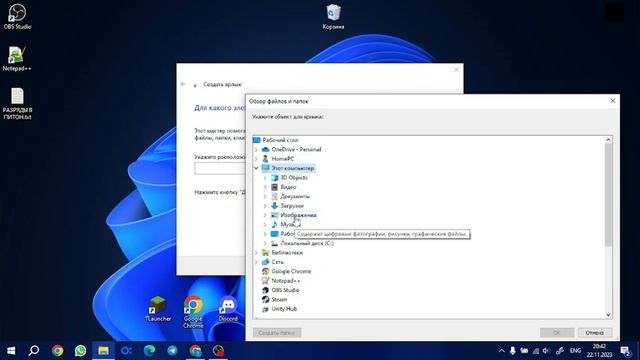Open volume control in system tray
Screen dimensions: 640x360
point(546,351)
